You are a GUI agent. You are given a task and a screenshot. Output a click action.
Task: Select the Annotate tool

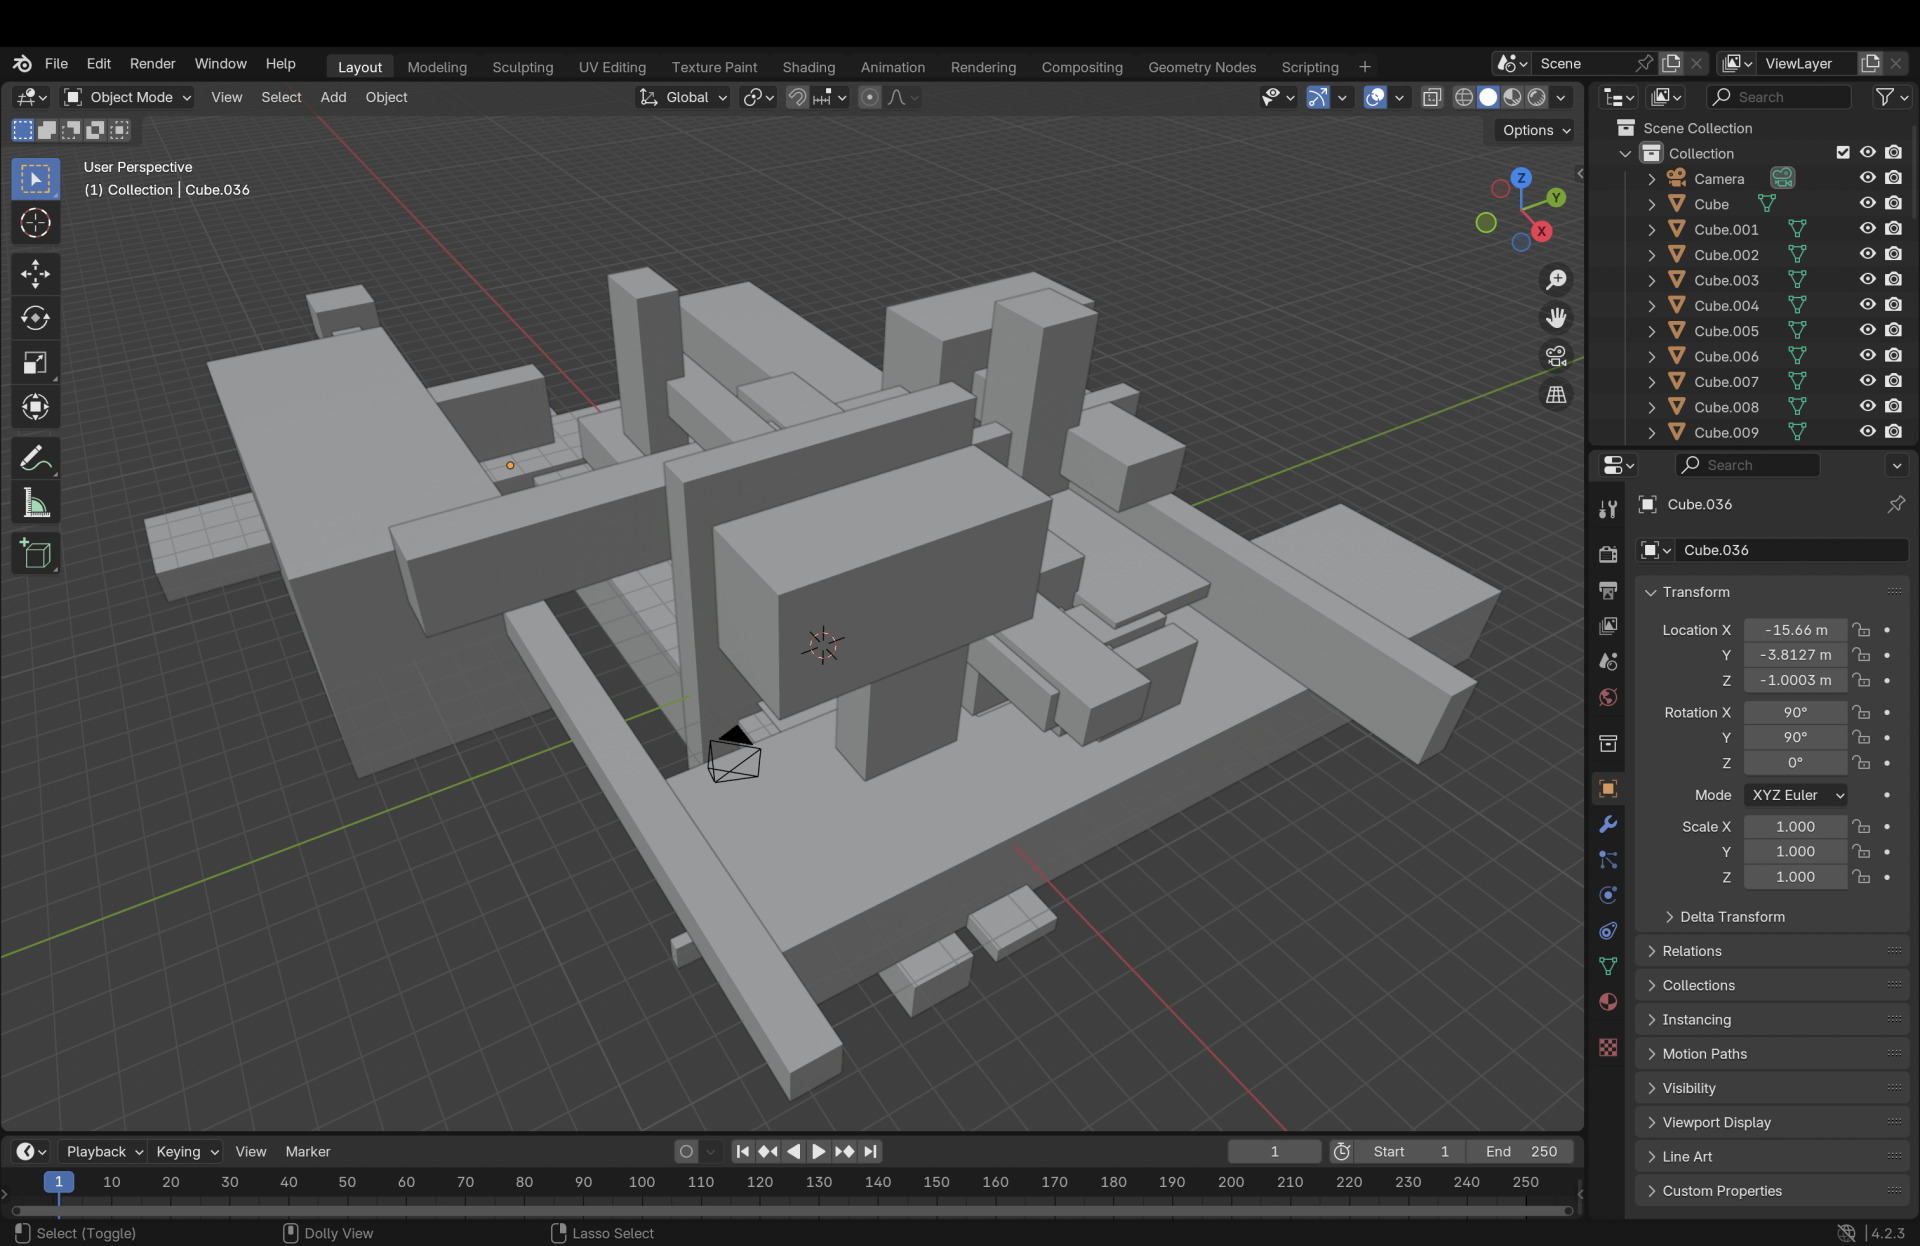35,459
